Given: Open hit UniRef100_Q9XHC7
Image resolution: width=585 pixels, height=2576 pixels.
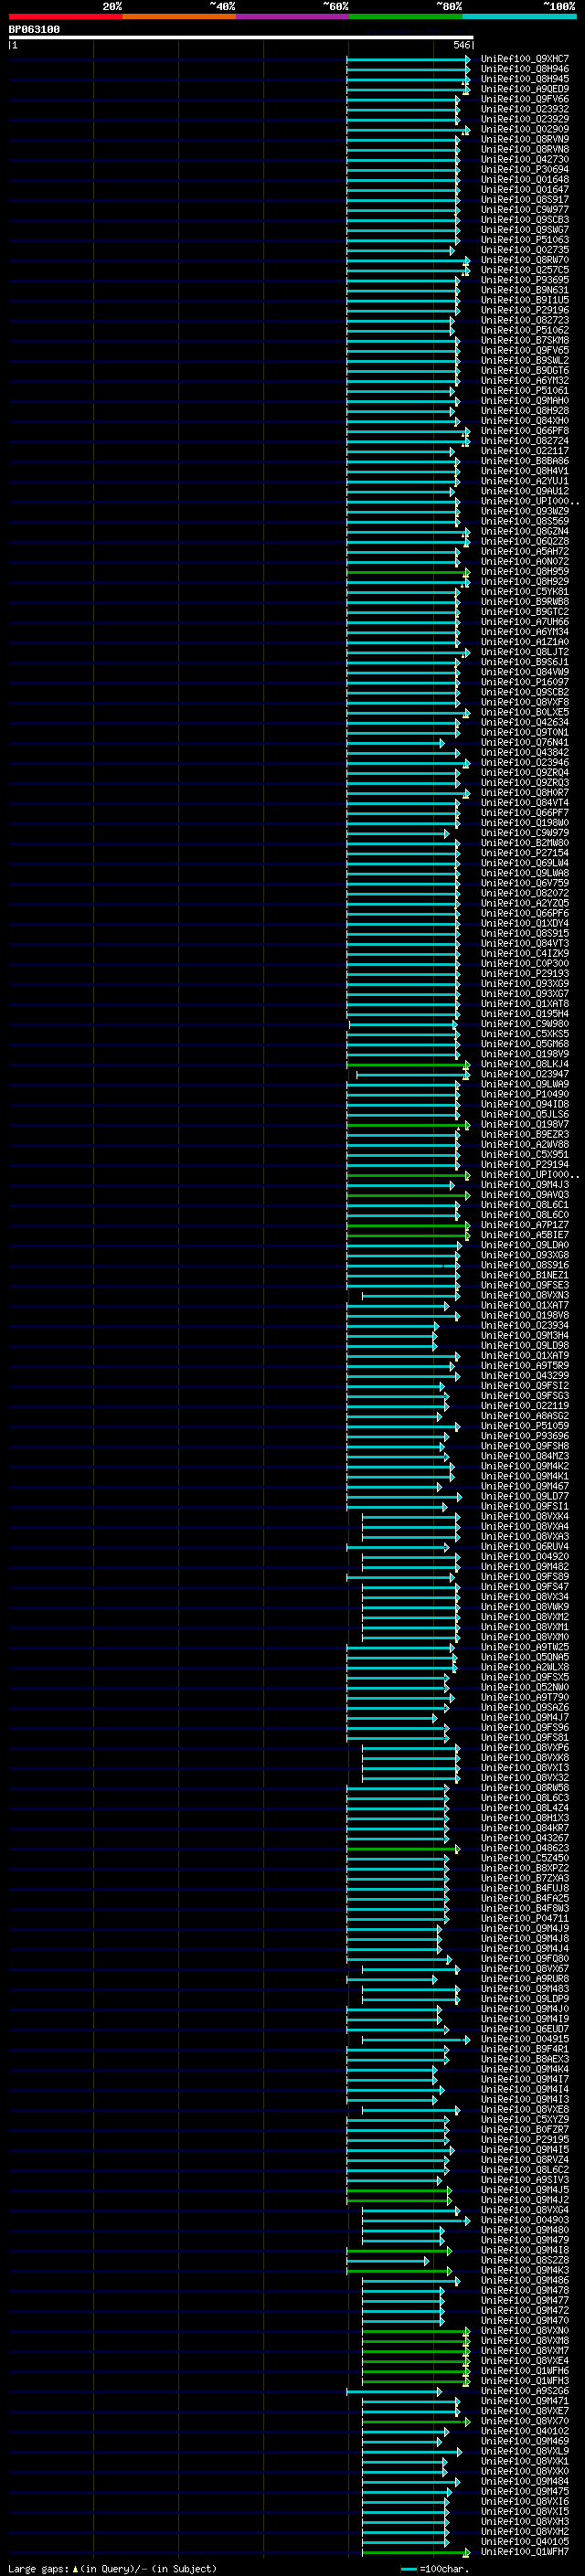Looking at the screenshot, I should click(525, 59).
